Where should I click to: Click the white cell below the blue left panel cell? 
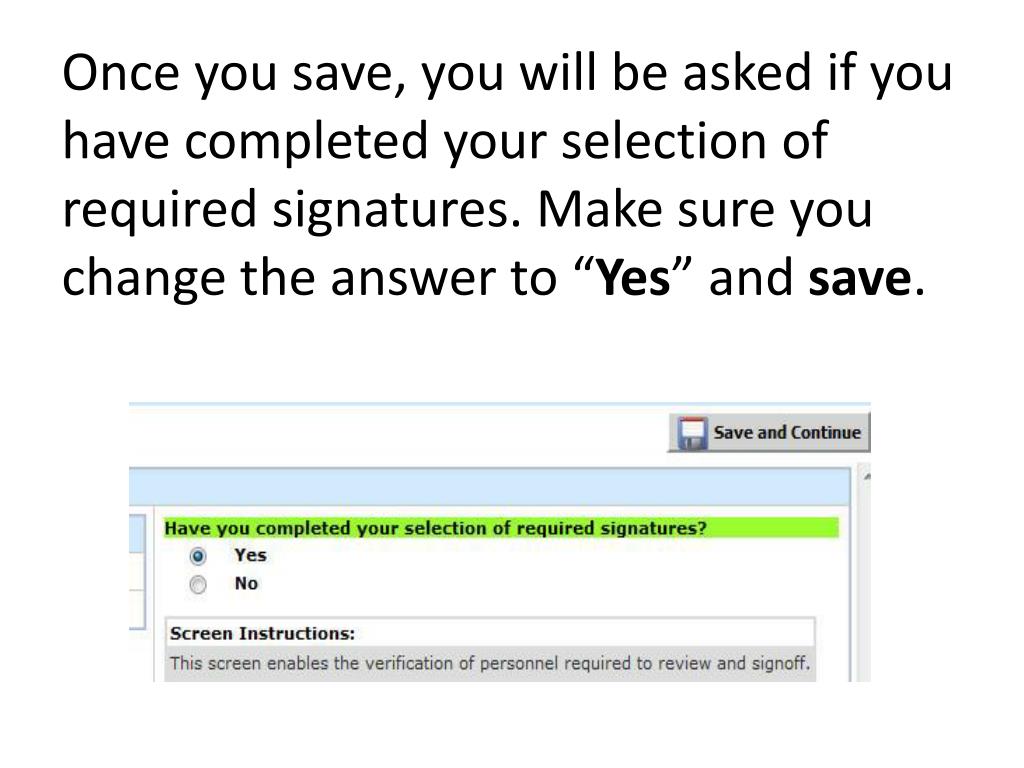tap(136, 571)
